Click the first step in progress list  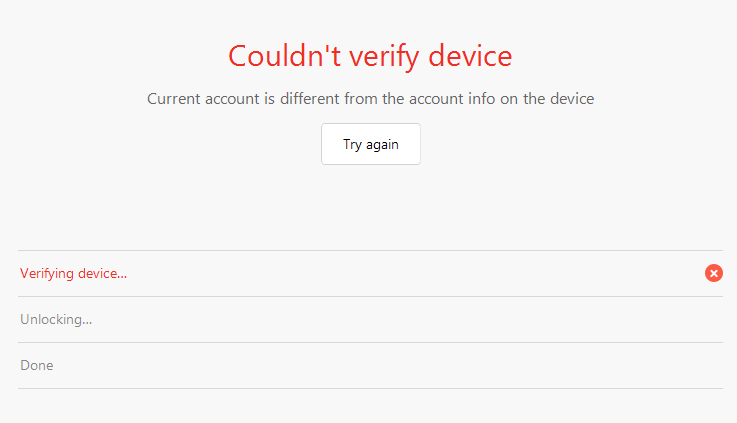[x=73, y=273]
